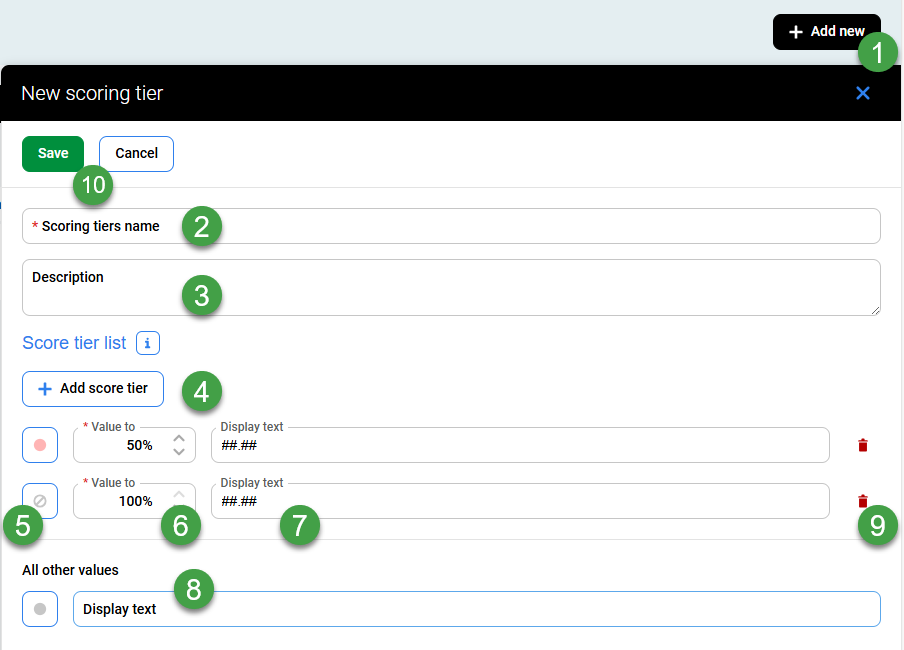Close the New scoring tier panel
This screenshot has width=904, height=650.
click(x=863, y=93)
